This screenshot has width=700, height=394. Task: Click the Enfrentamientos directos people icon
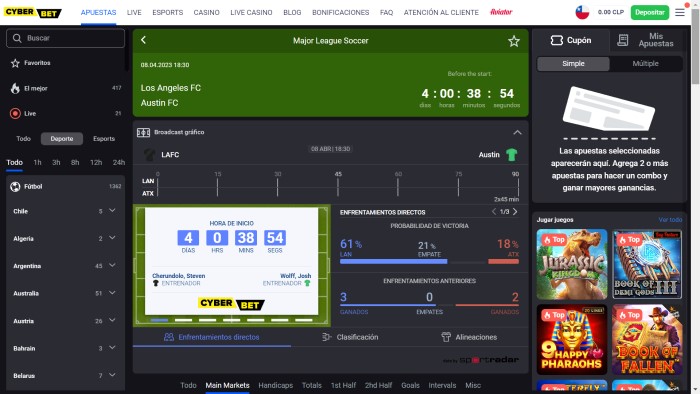169,337
